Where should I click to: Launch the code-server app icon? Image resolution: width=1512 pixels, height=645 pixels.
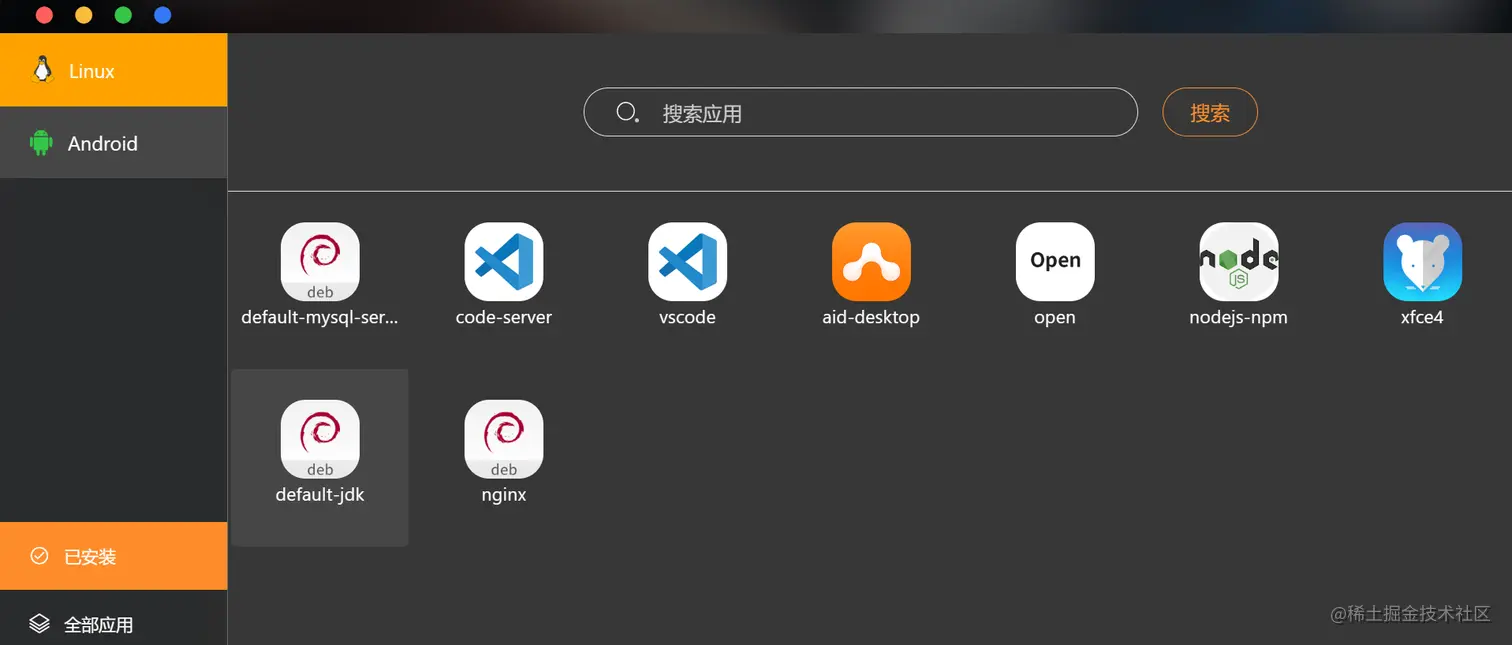(504, 262)
